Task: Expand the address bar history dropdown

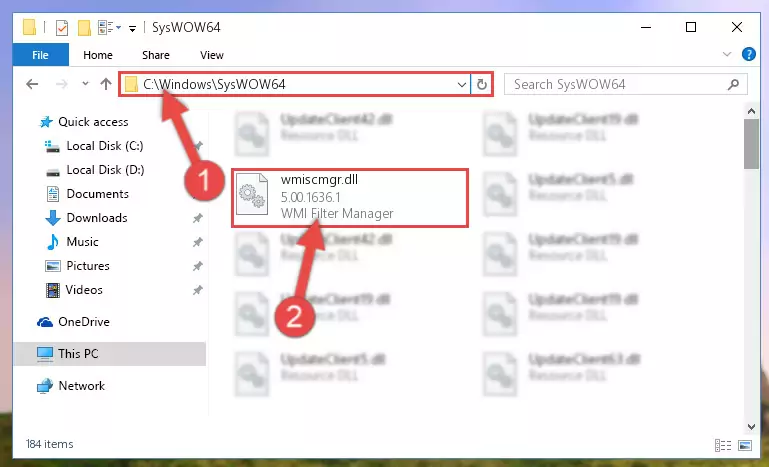Action: click(x=461, y=84)
